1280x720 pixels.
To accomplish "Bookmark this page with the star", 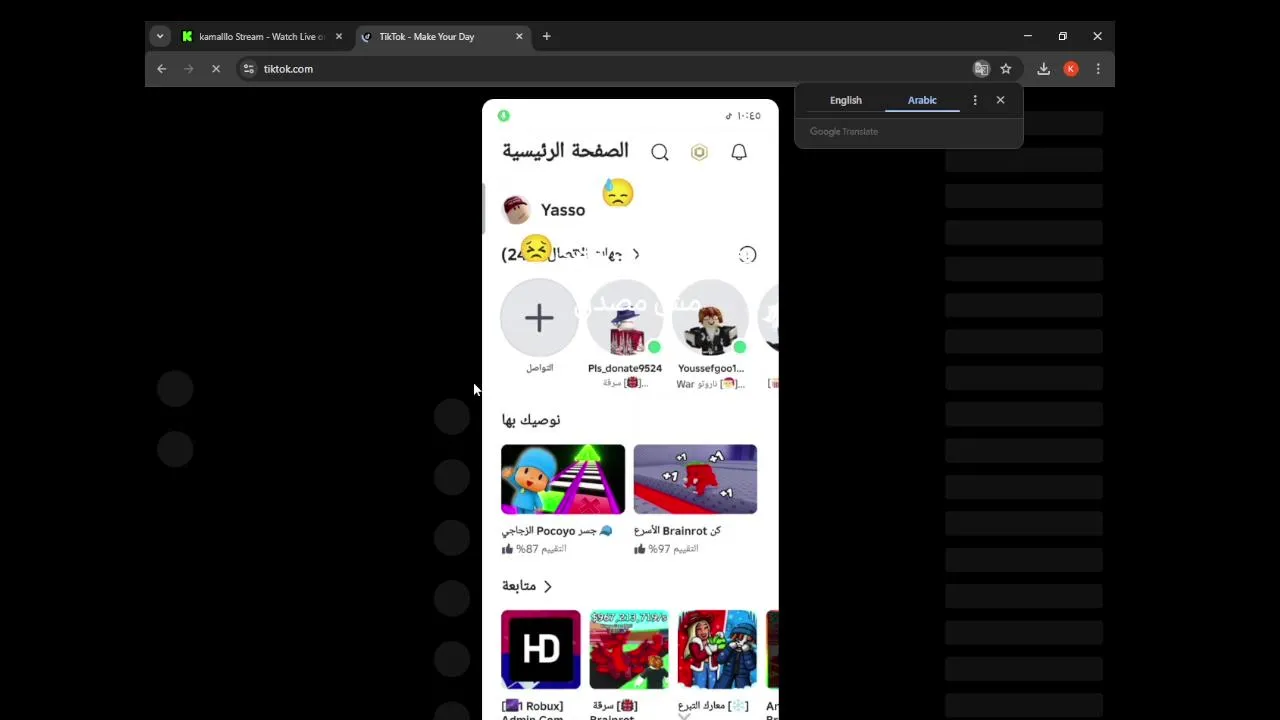I will 1006,69.
